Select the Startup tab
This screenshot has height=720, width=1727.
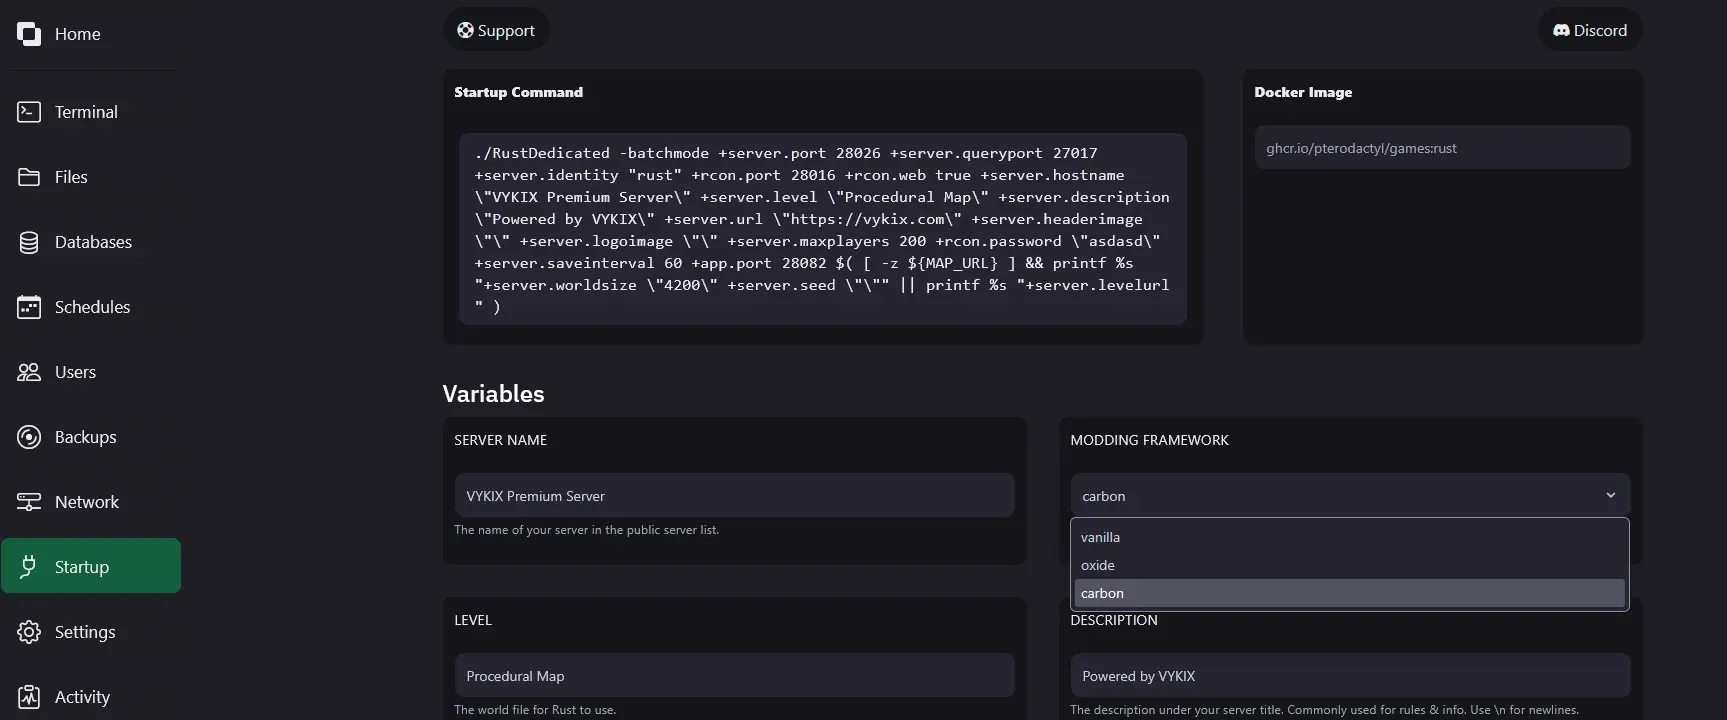pos(91,566)
